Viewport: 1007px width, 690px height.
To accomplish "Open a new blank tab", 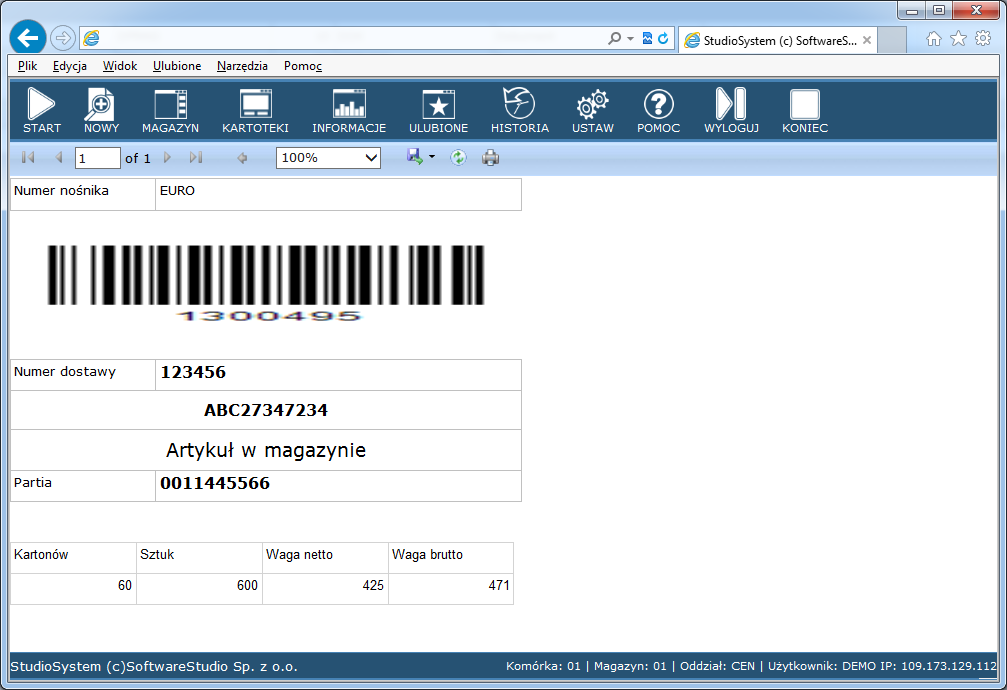I will [x=891, y=40].
